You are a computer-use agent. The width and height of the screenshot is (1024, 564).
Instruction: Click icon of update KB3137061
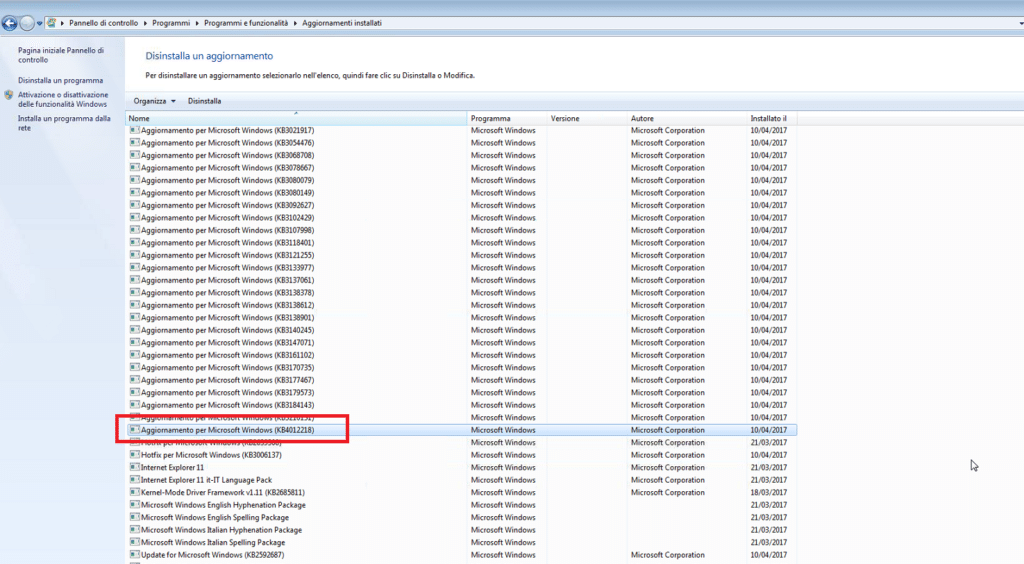pyautogui.click(x=135, y=279)
